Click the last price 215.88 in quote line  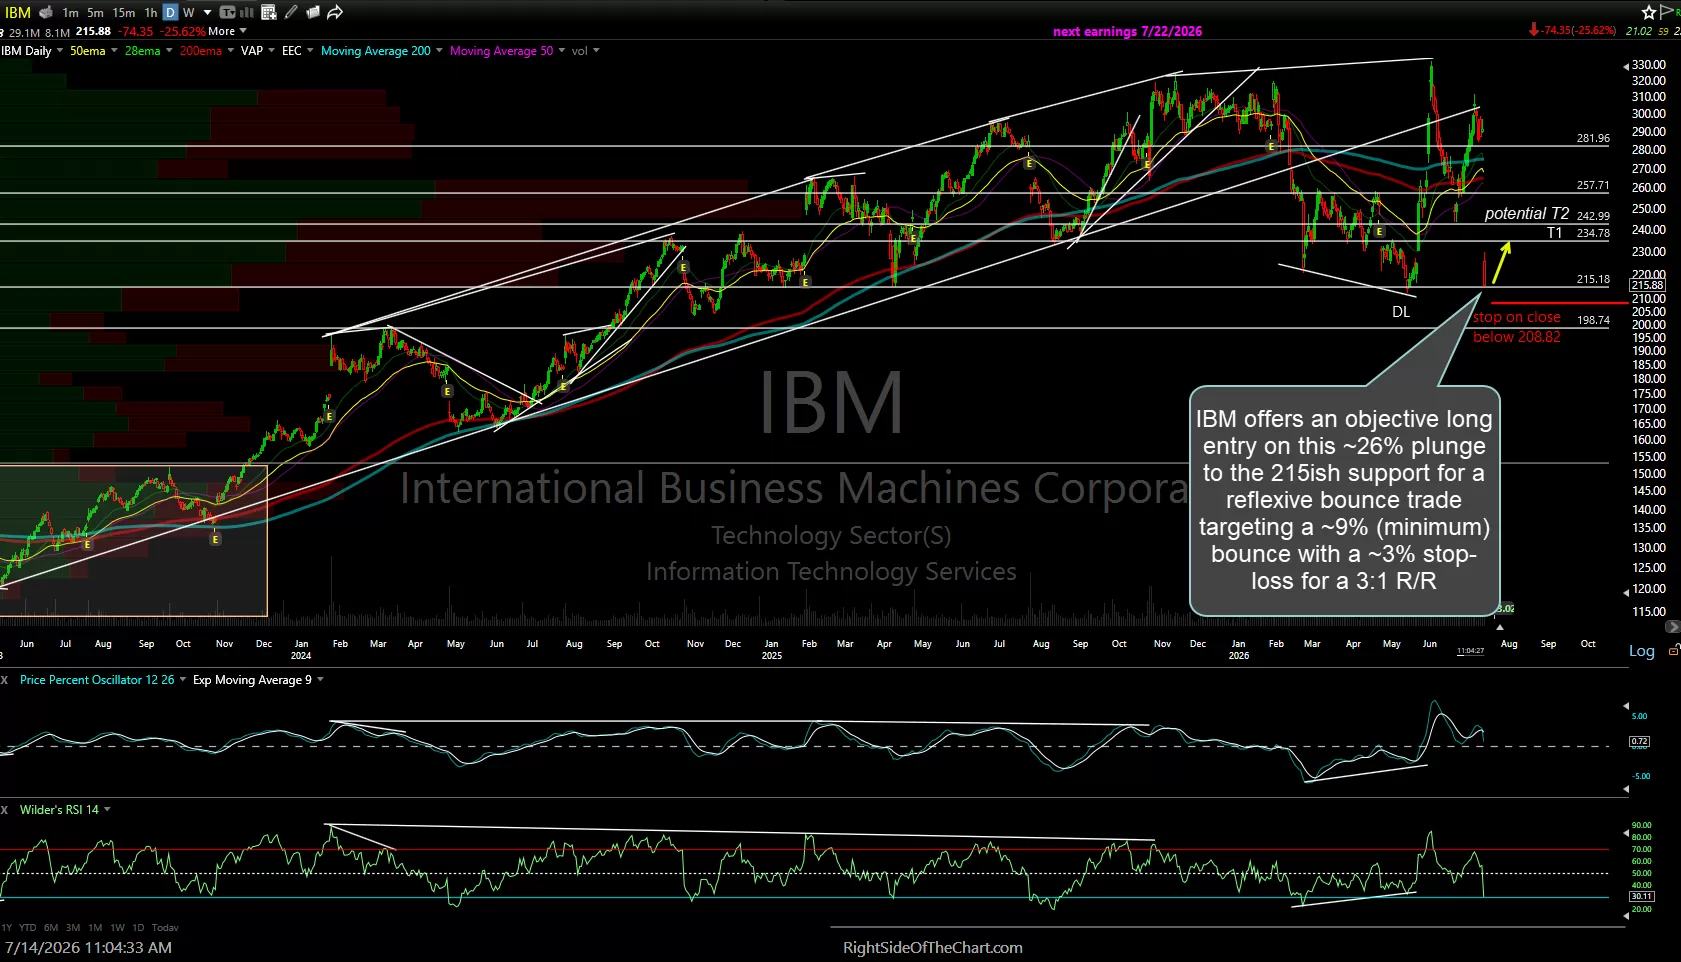[93, 31]
